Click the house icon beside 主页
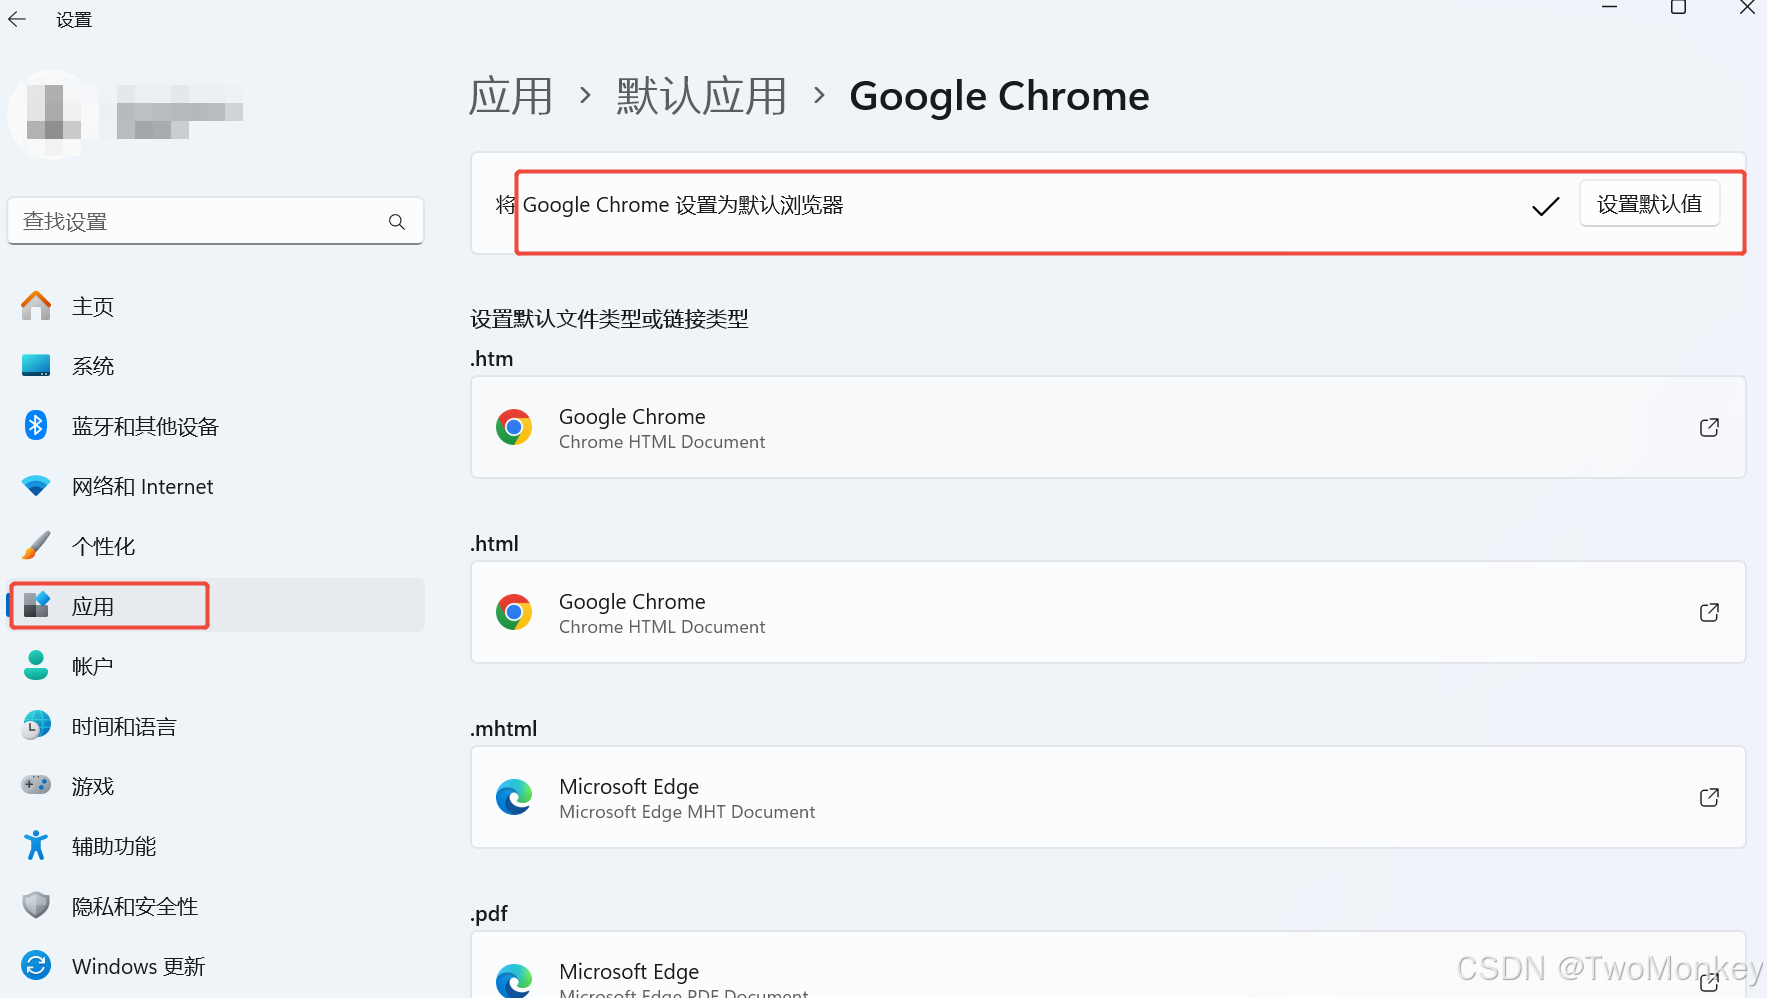This screenshot has width=1767, height=998. coord(36,305)
